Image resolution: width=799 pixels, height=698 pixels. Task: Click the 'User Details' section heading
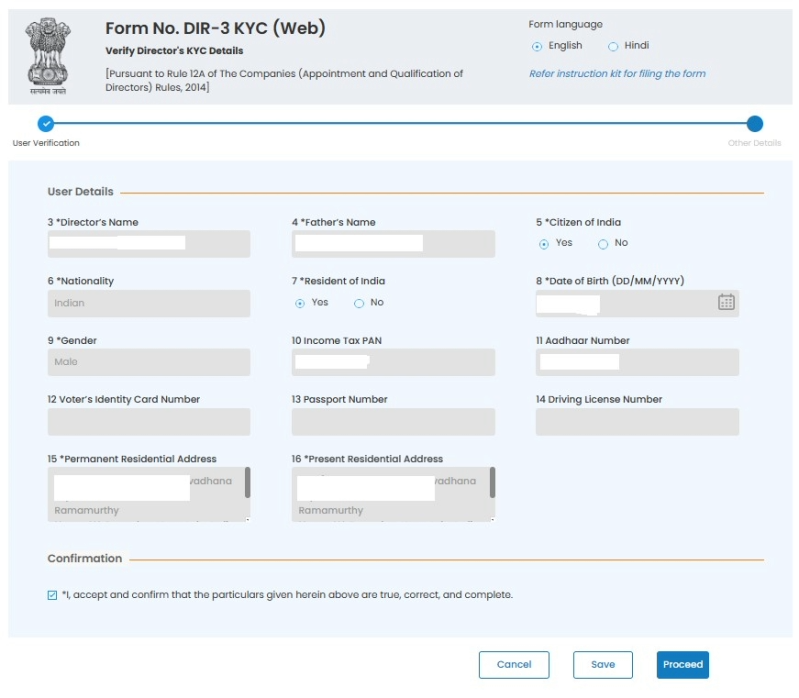point(81,192)
